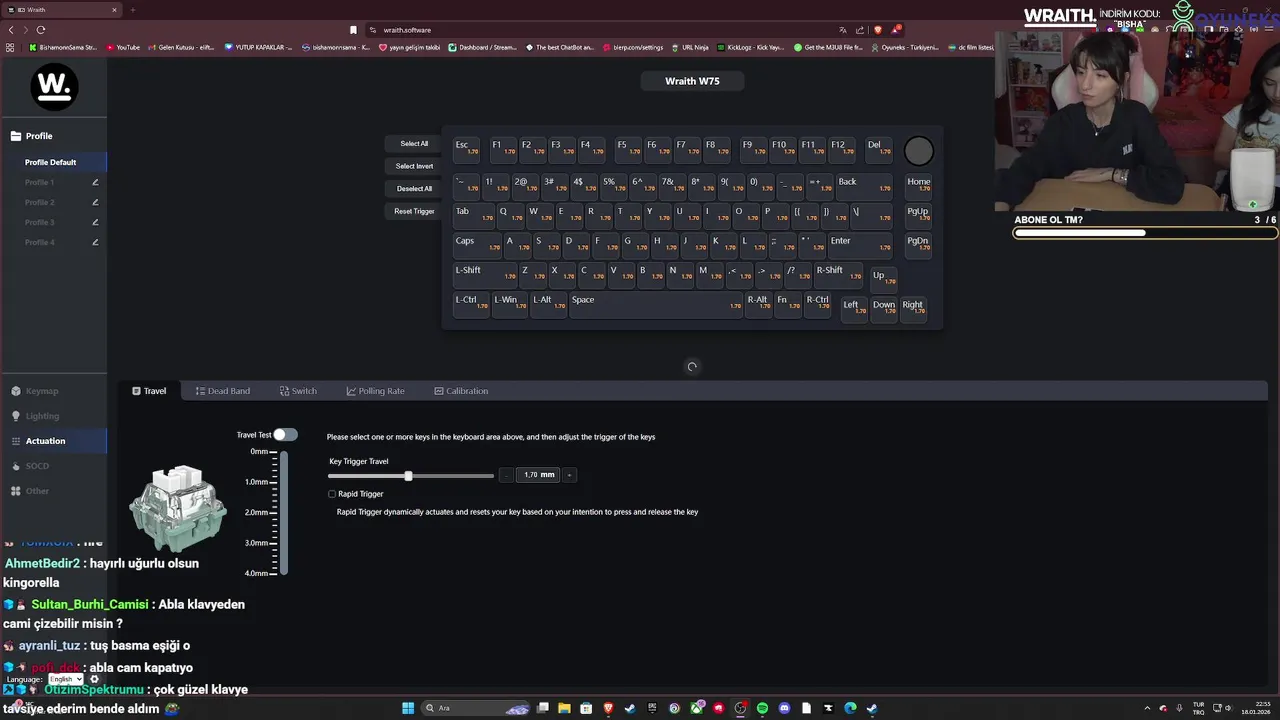
Task: Select the Fn key on keyboard
Action: pos(788,303)
